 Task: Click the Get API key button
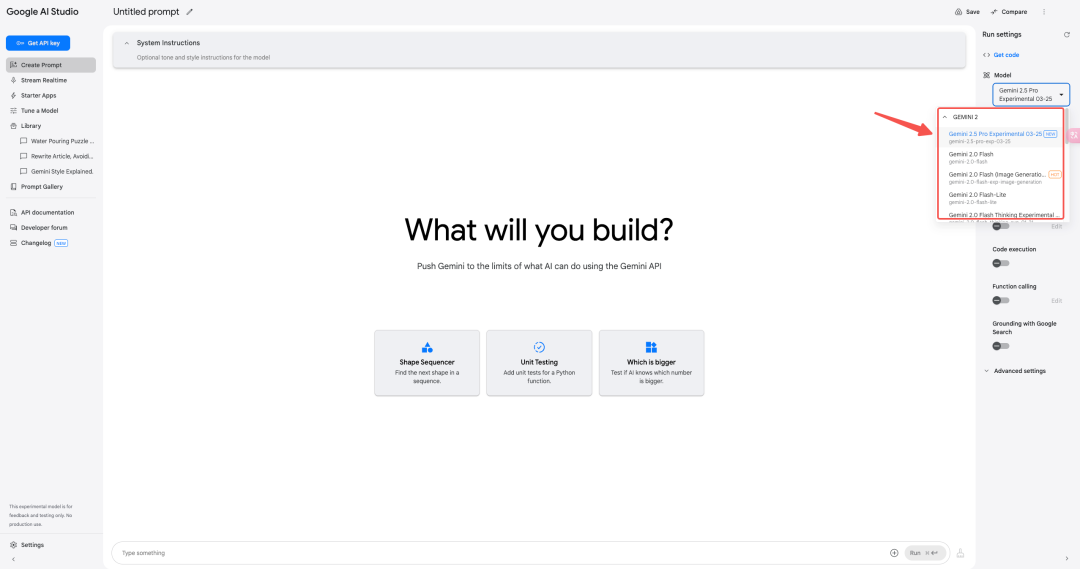[38, 43]
